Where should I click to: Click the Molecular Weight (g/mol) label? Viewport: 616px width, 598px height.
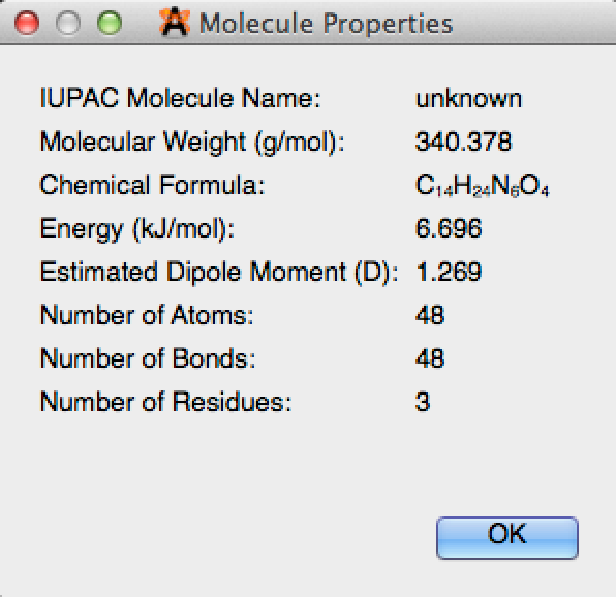pos(192,142)
